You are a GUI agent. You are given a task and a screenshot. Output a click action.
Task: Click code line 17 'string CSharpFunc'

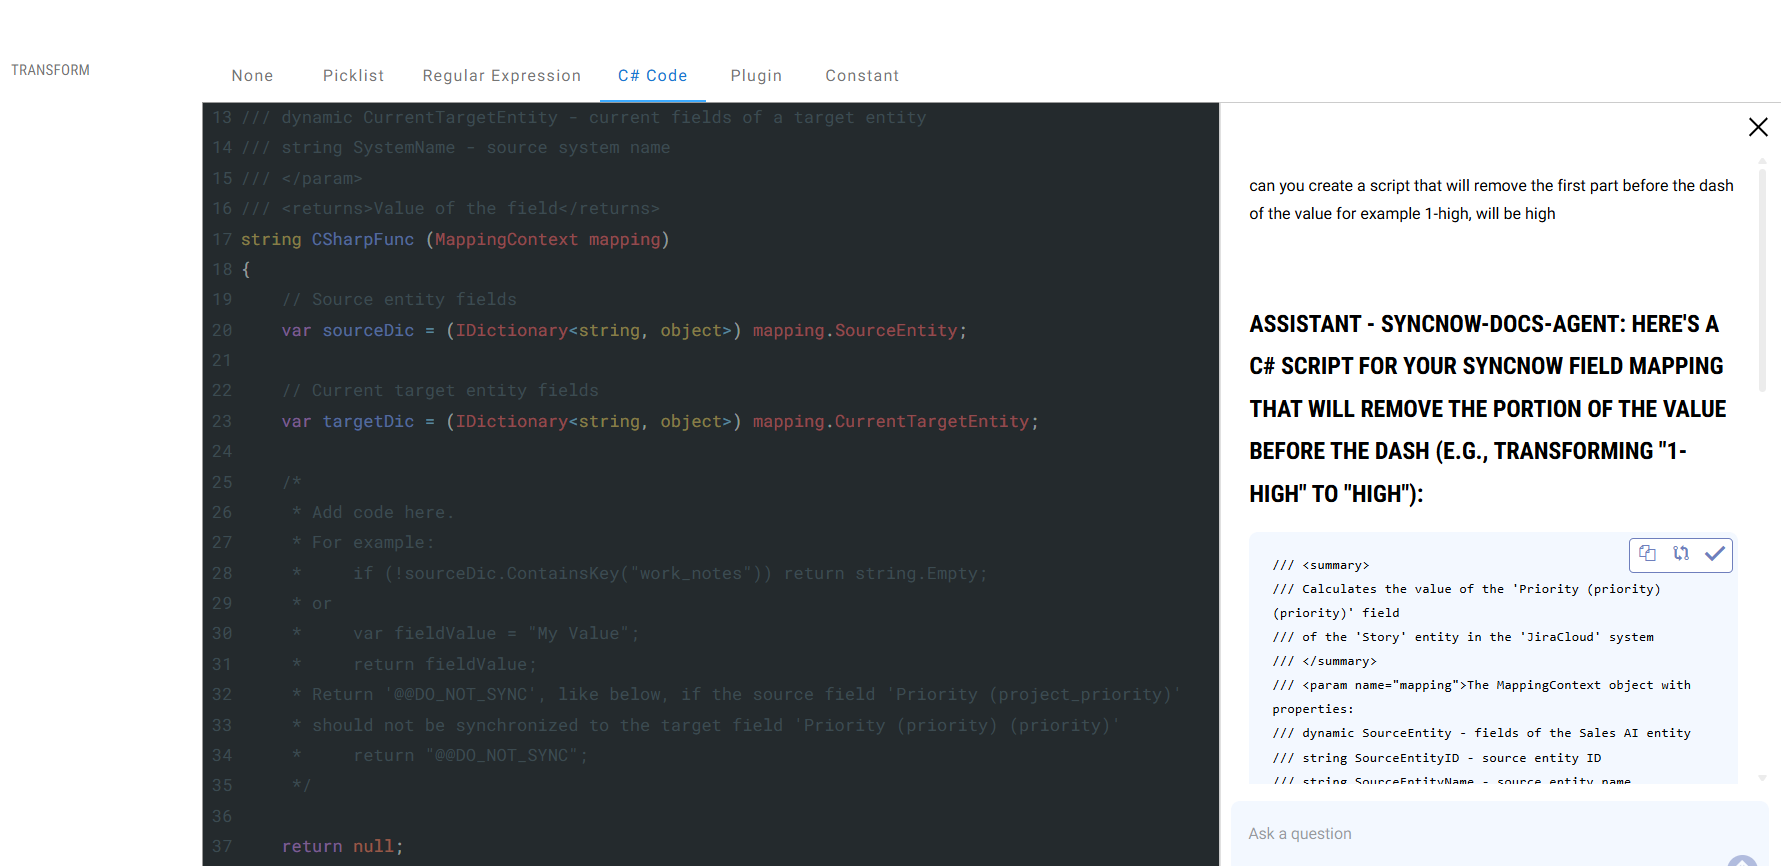click(455, 239)
